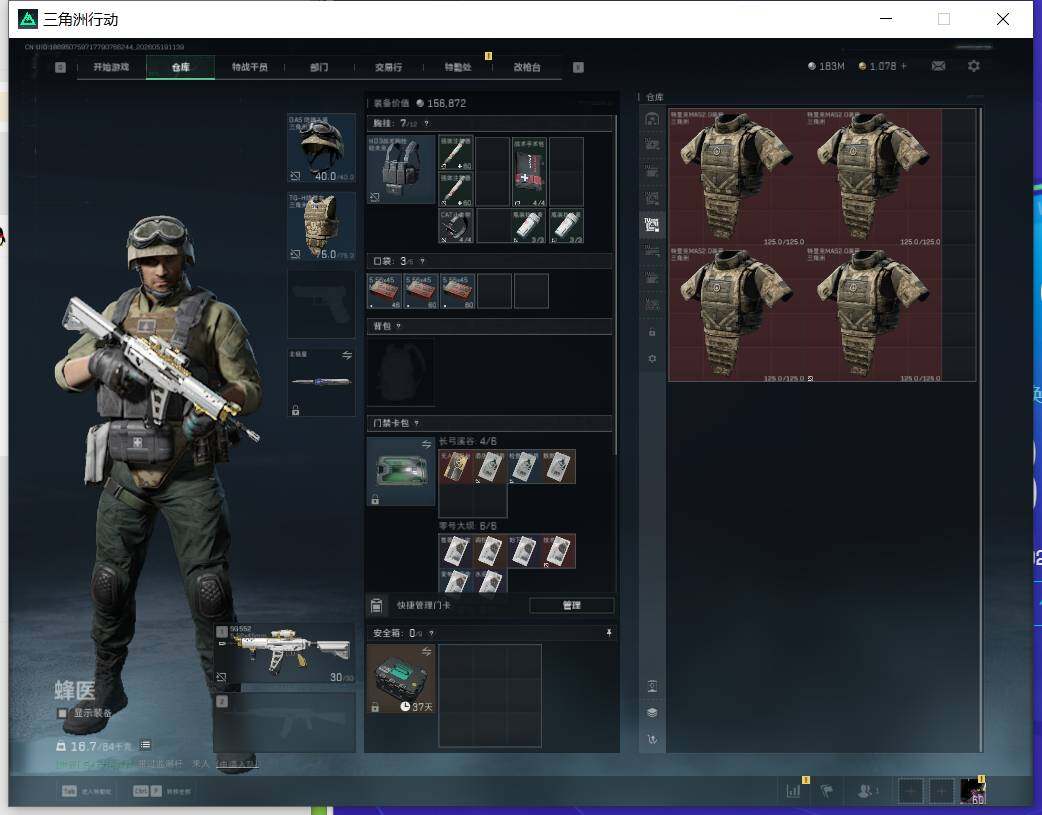
Task: Open warehouse lock sidebar icon
Action: tap(652, 332)
